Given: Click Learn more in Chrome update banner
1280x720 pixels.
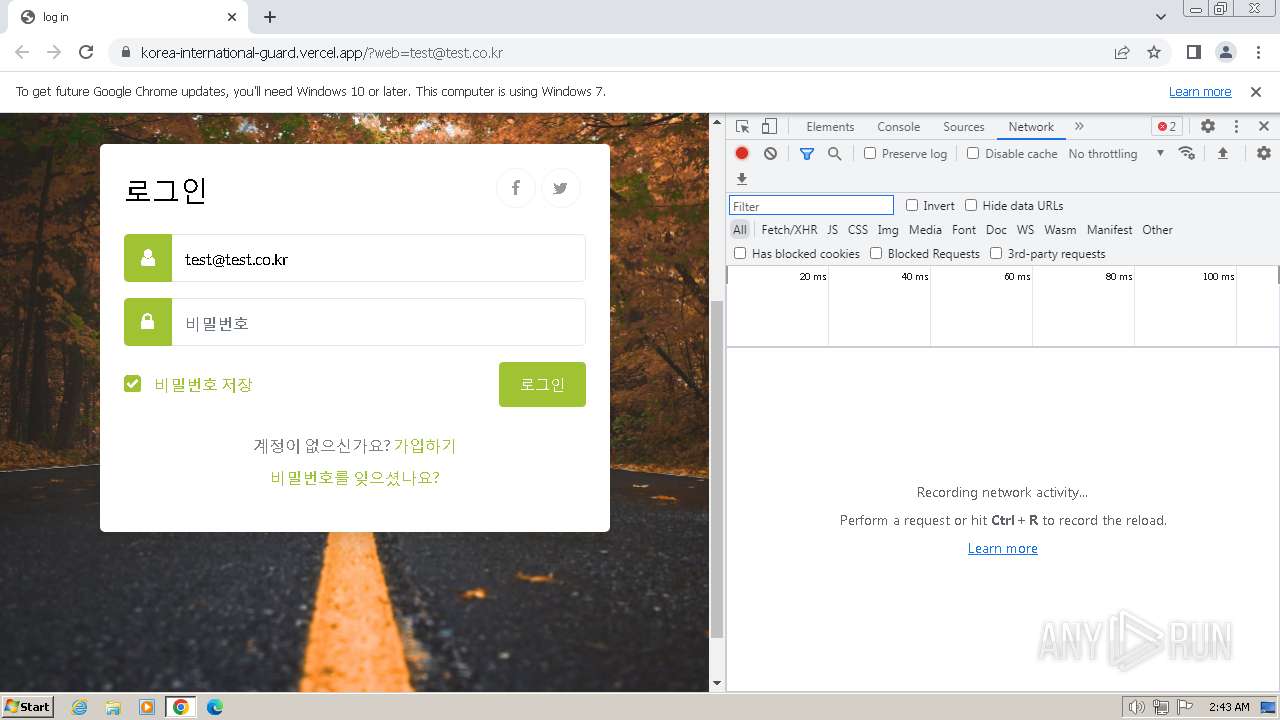Looking at the screenshot, I should (x=1200, y=91).
